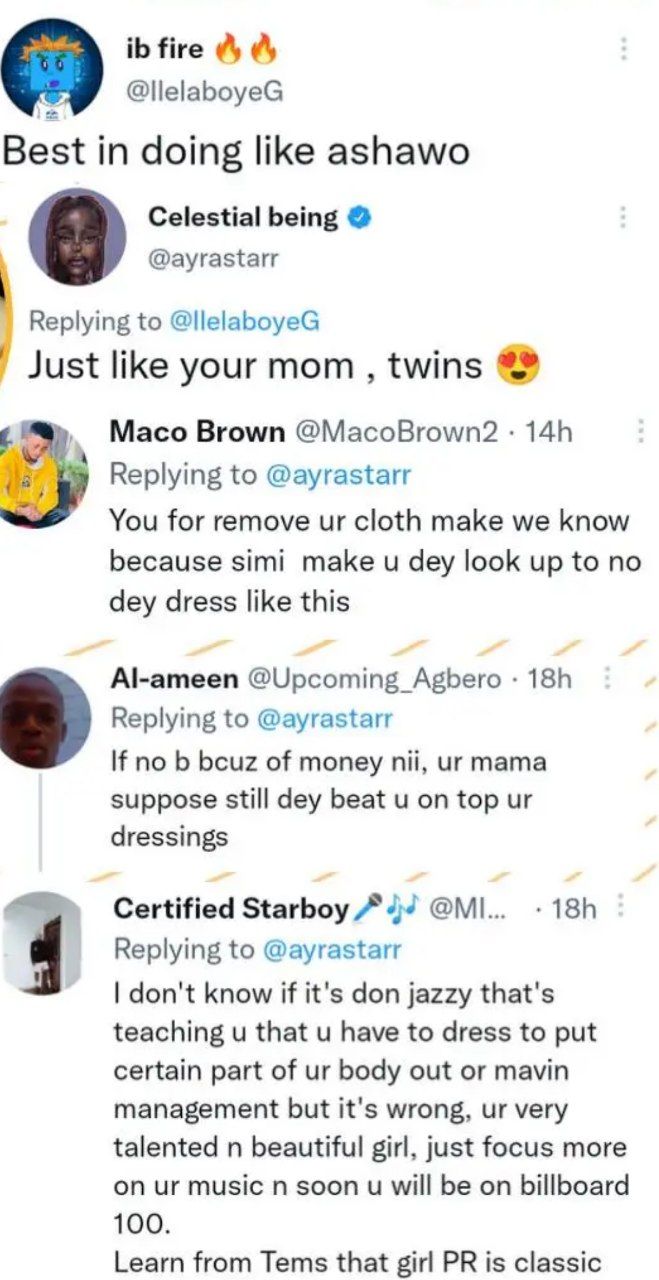This screenshot has height=1280, width=659.
Task: Expand the three-dot menu on Maco Brown's tweet
Action: (x=640, y=432)
